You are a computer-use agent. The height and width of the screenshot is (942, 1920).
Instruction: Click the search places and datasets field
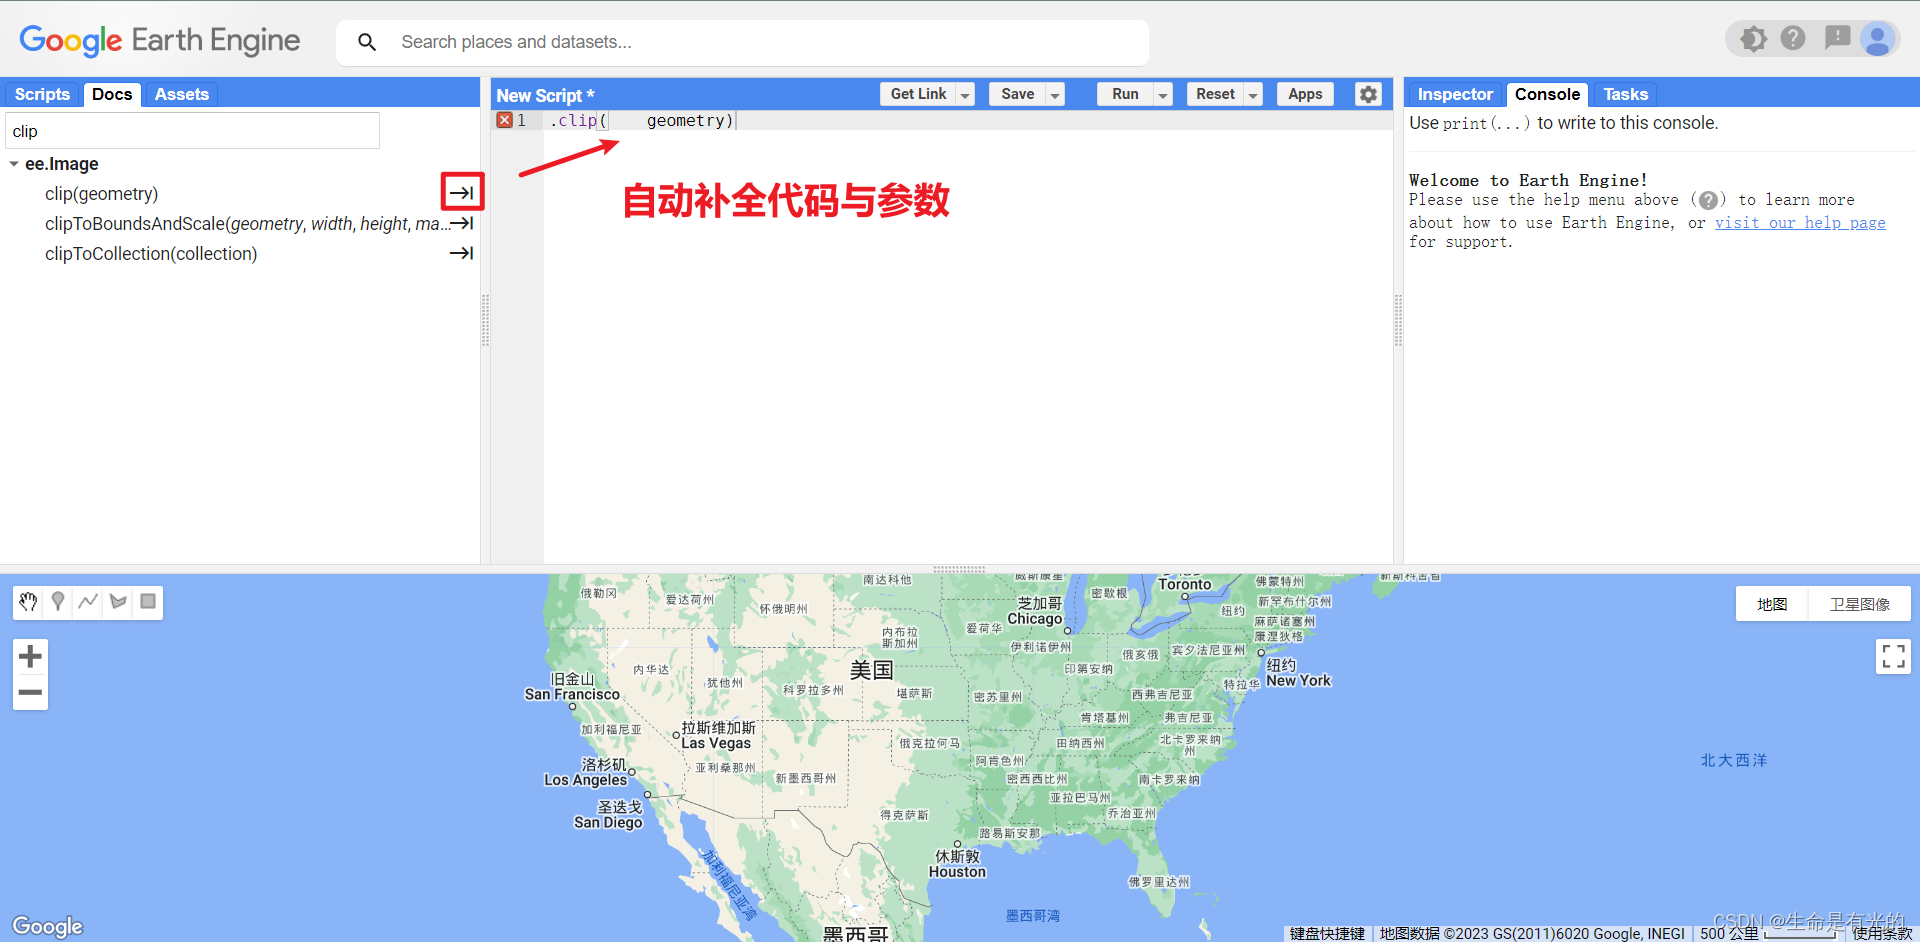(x=742, y=42)
